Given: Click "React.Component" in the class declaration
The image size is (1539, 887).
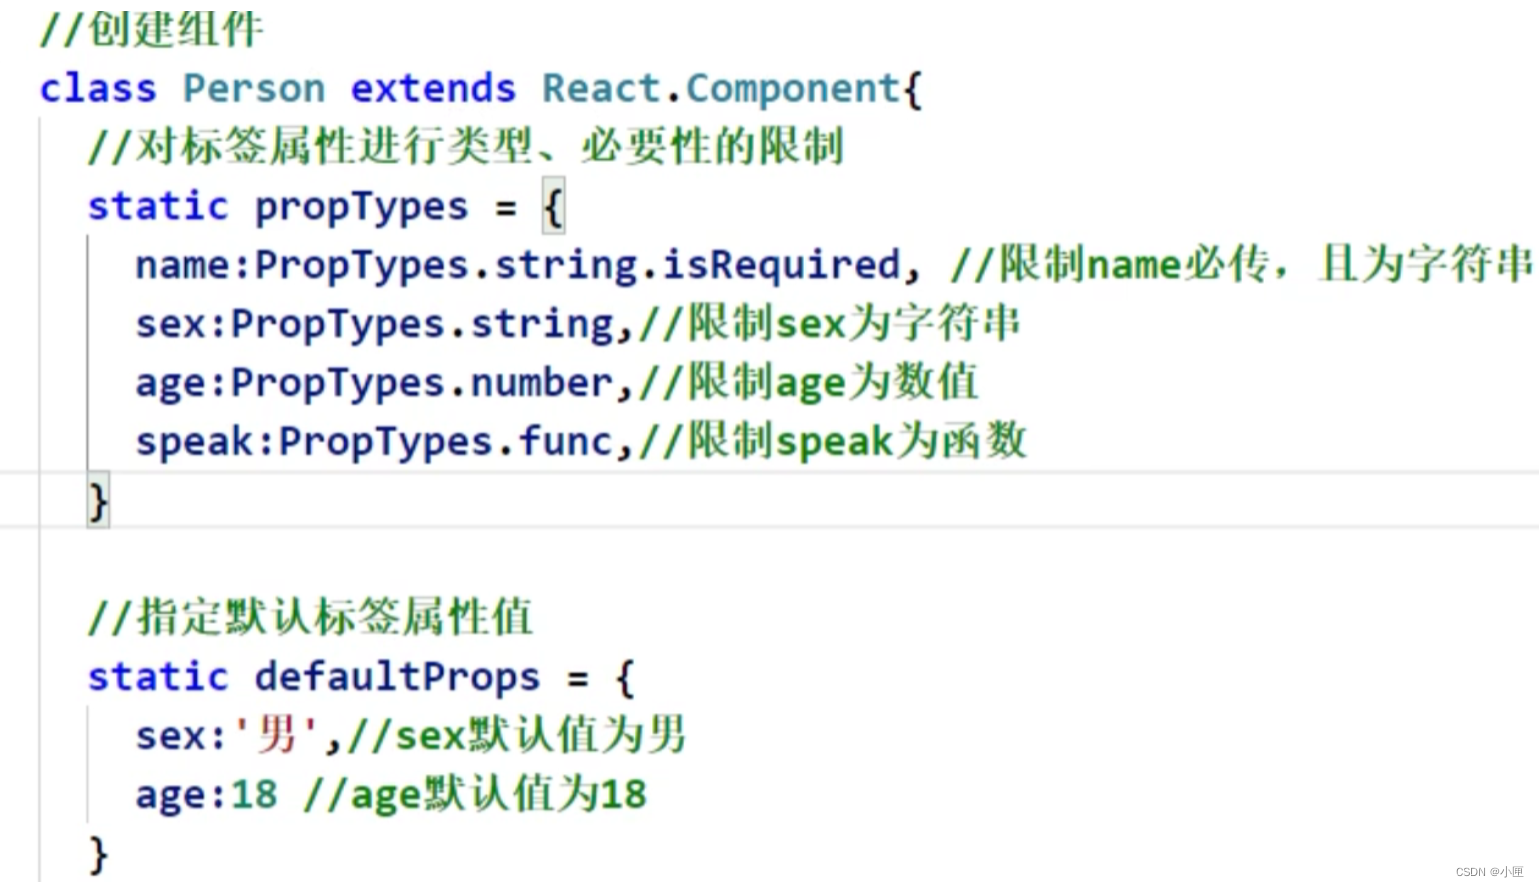Looking at the screenshot, I should pyautogui.click(x=721, y=89).
